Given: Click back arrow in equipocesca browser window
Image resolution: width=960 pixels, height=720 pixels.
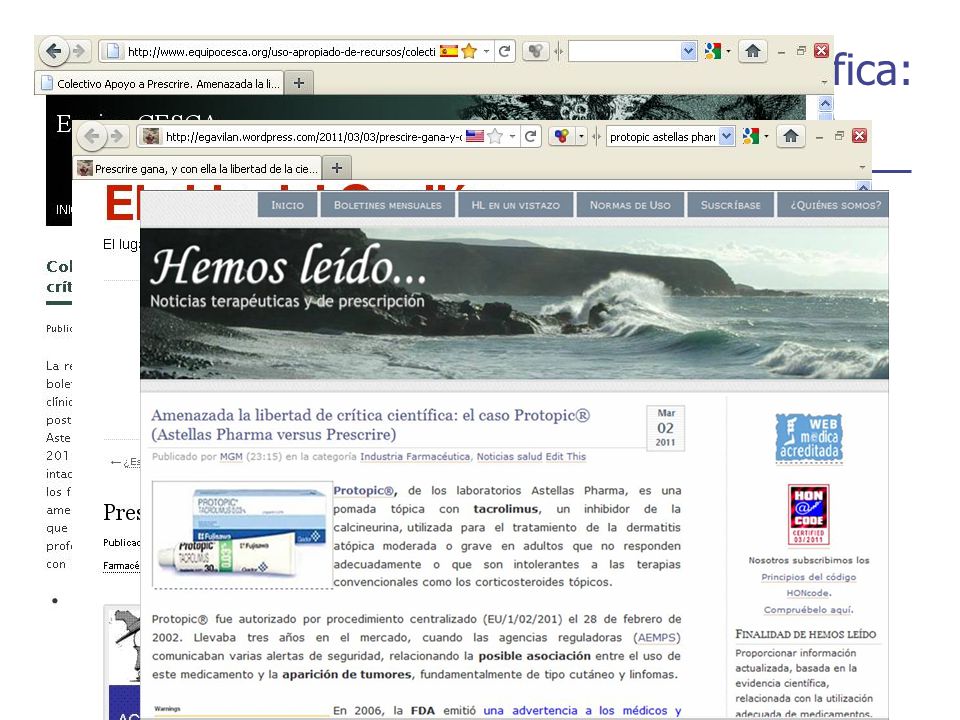Looking at the screenshot, I should click(x=53, y=51).
